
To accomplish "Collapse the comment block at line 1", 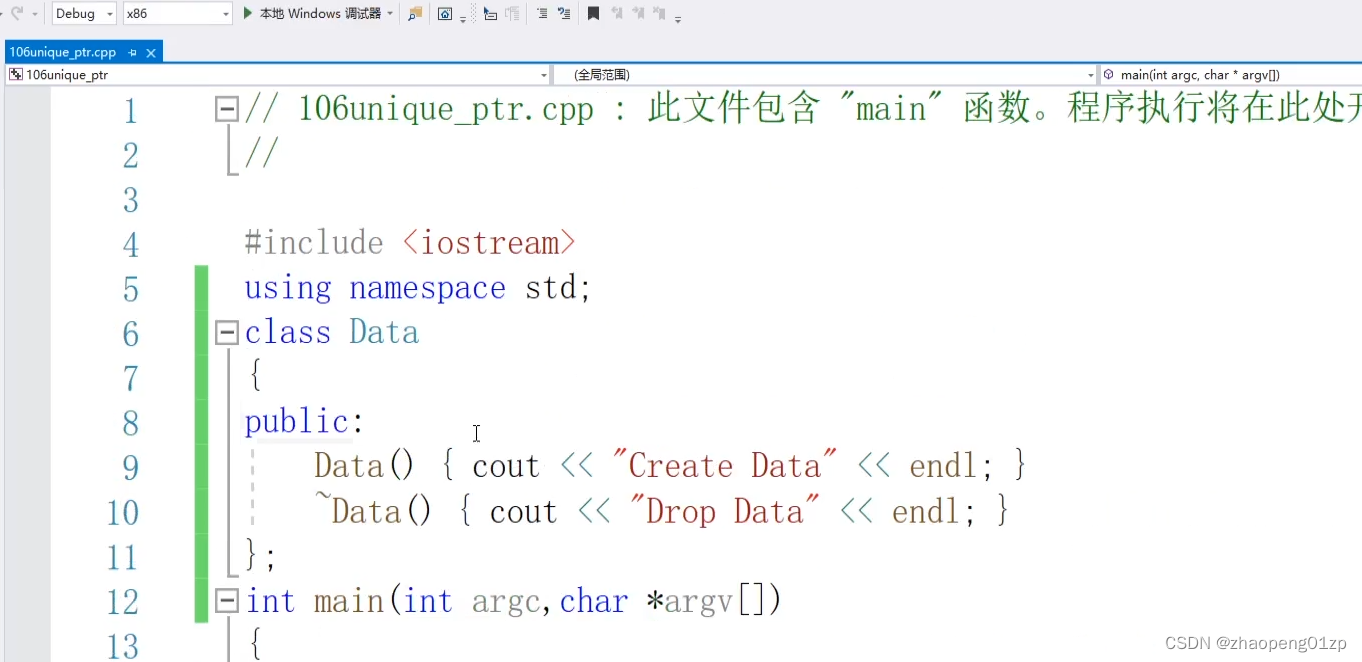I will click(227, 109).
